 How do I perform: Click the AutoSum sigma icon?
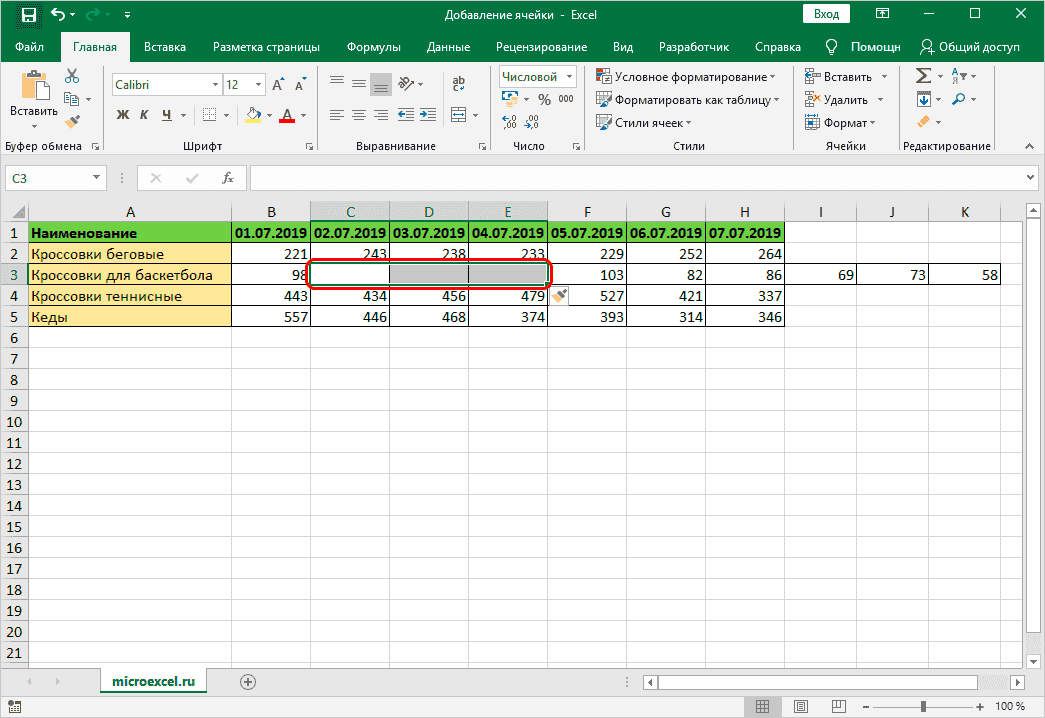(923, 76)
